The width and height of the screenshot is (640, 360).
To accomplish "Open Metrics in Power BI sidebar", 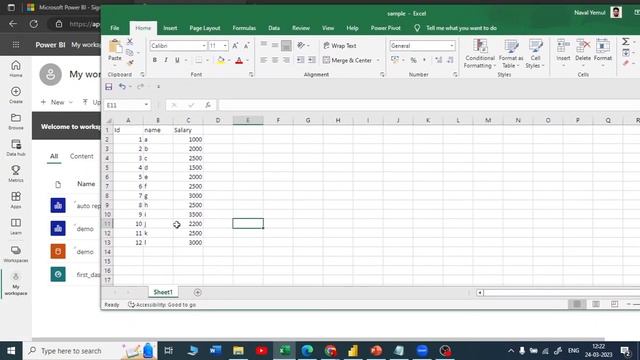I will point(16,173).
